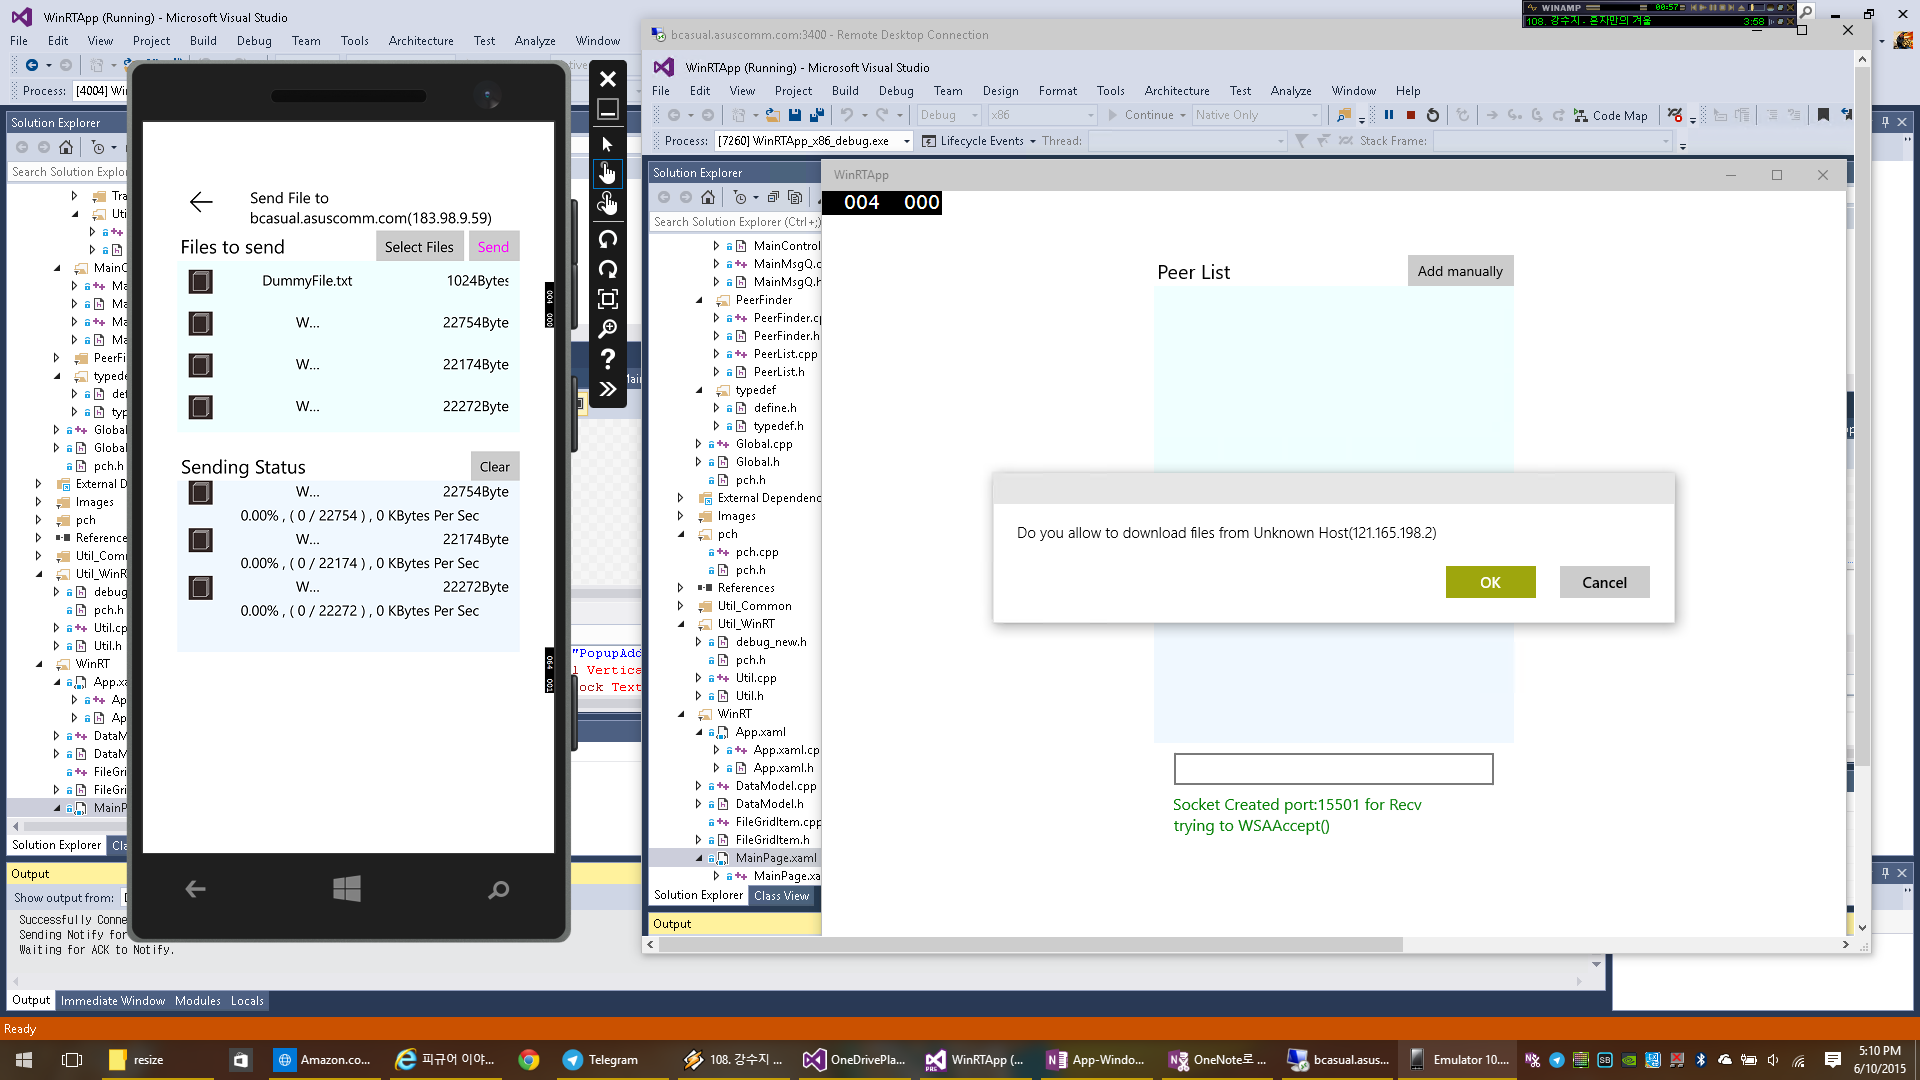Viewport: 1920px width, 1080px height.
Task: Click the text input field below Peer List
Action: coord(1332,769)
